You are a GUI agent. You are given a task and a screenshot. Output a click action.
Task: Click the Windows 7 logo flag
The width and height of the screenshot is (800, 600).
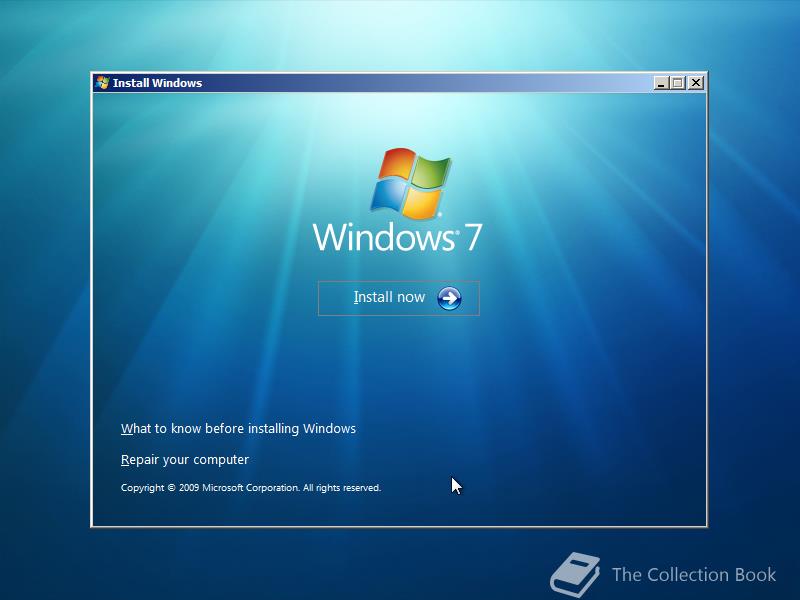point(411,184)
